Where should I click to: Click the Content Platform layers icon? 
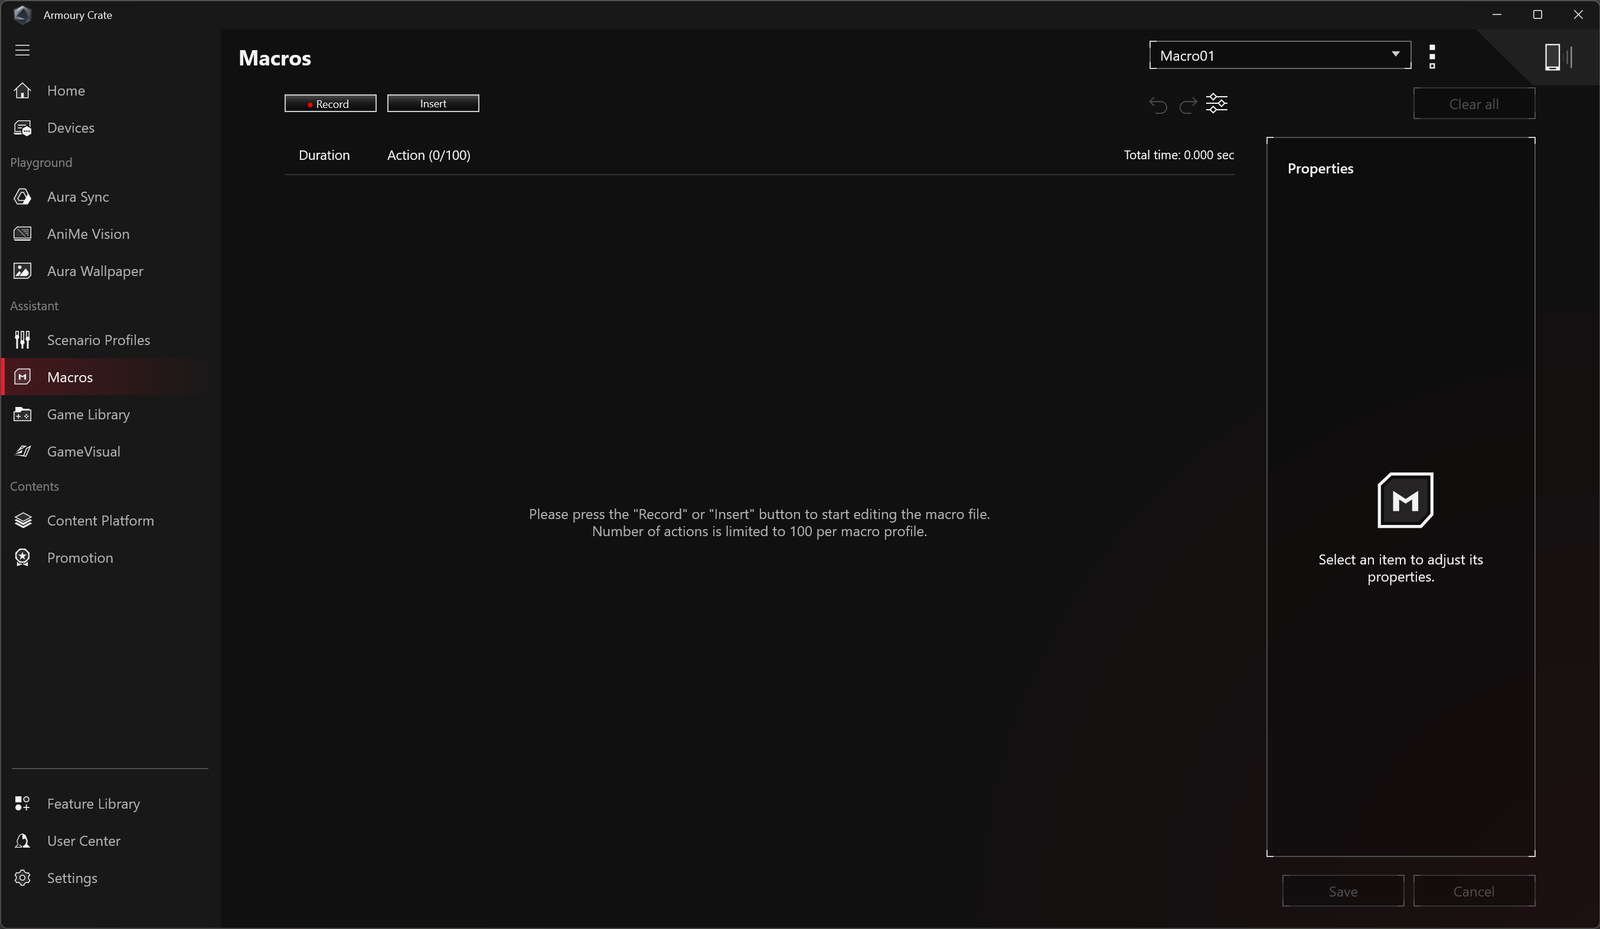[x=23, y=520]
